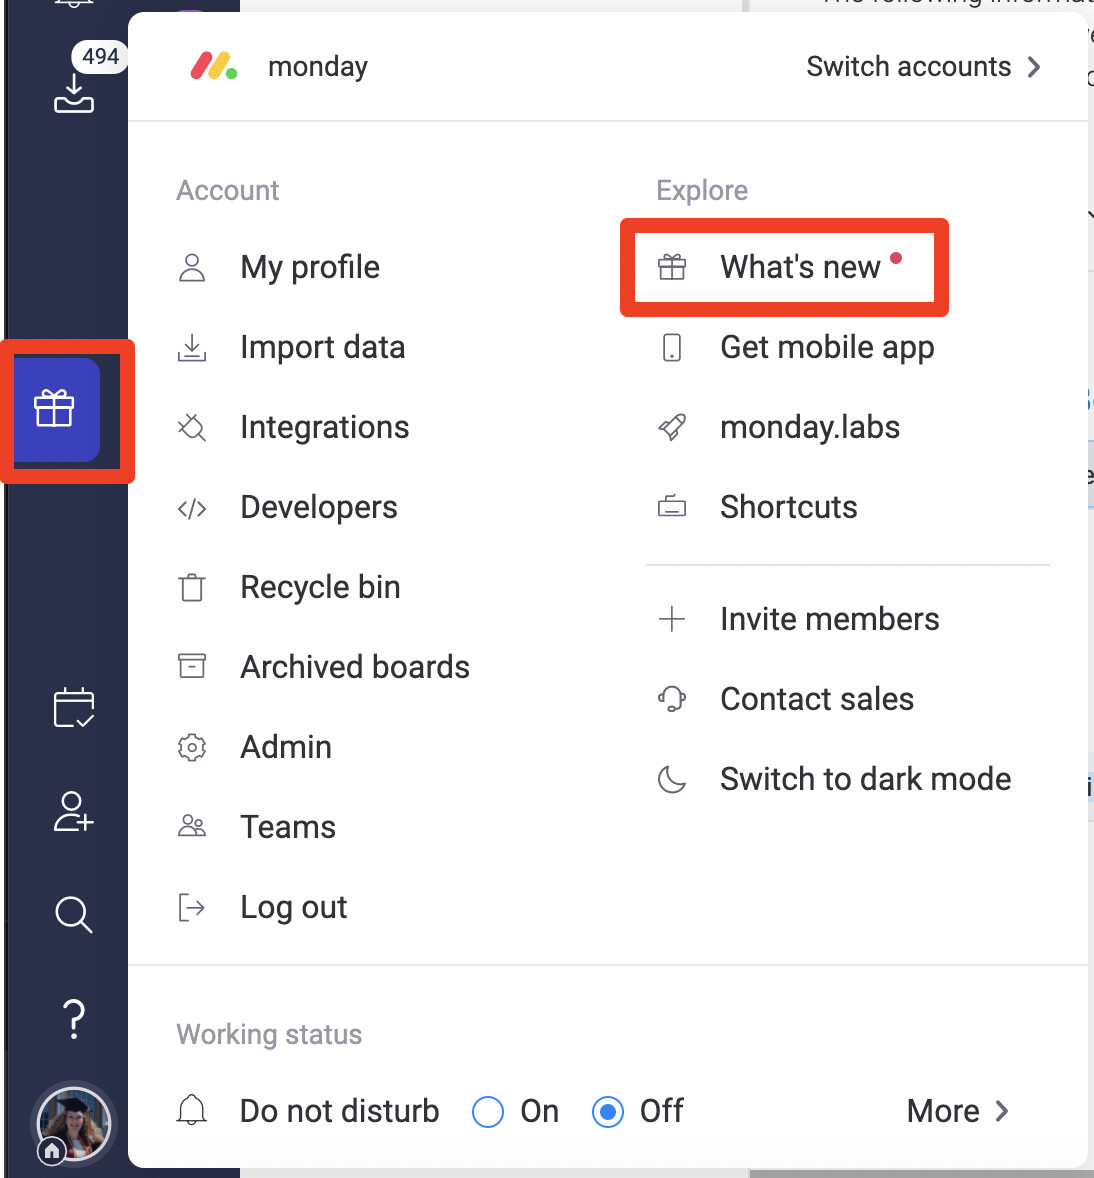Click Log out
The height and width of the screenshot is (1178, 1094).
[x=294, y=908]
